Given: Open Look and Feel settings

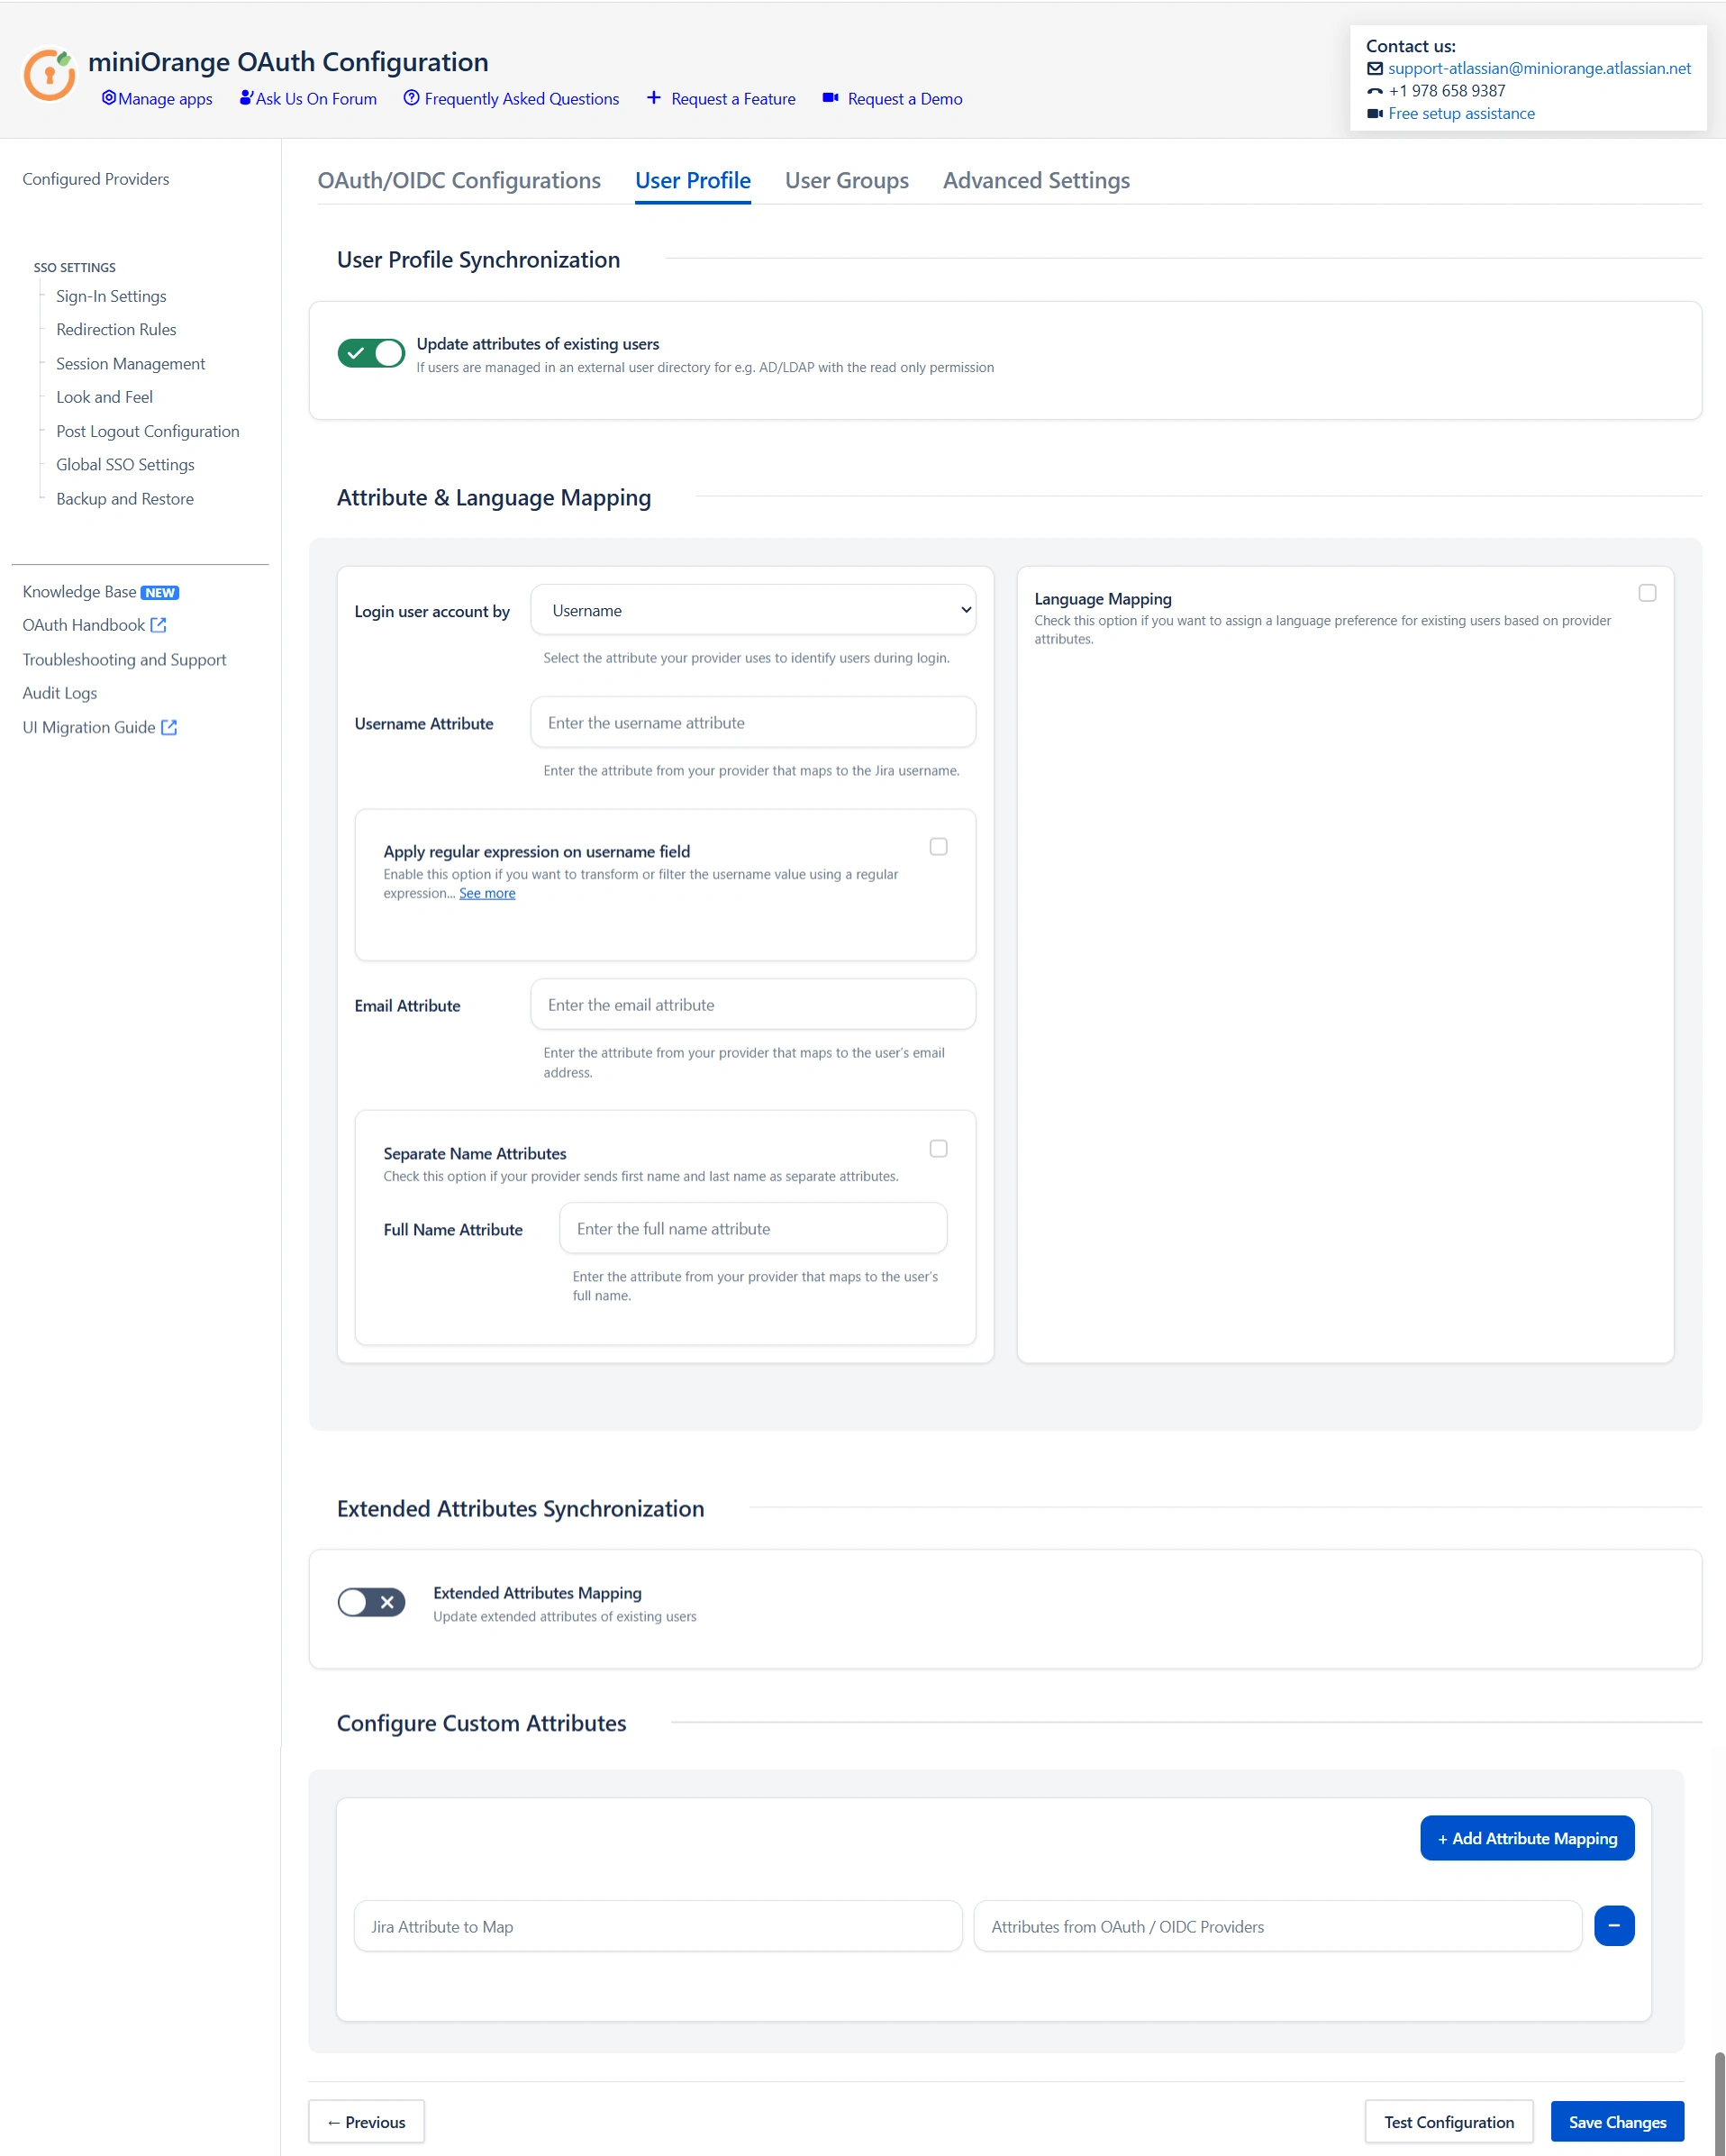Looking at the screenshot, I should 104,397.
